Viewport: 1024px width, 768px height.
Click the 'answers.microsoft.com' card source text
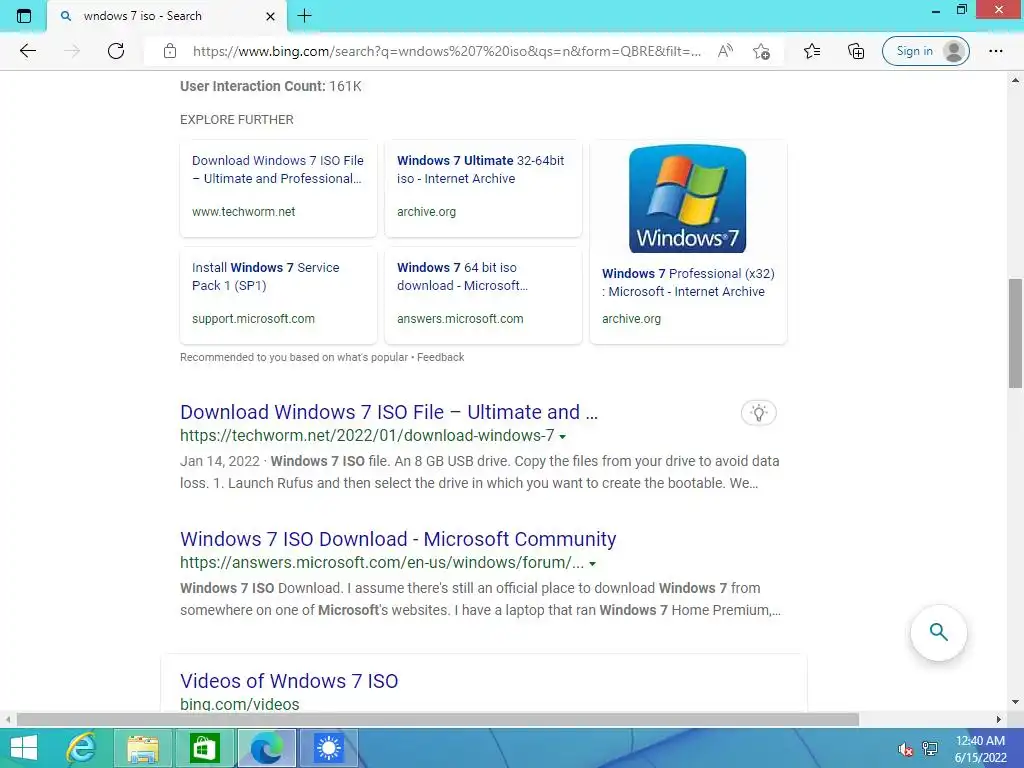tap(460, 319)
